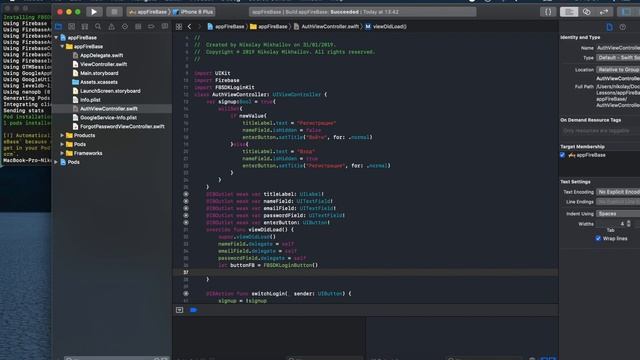Open GoogleService-Info.plist

click(x=108, y=118)
